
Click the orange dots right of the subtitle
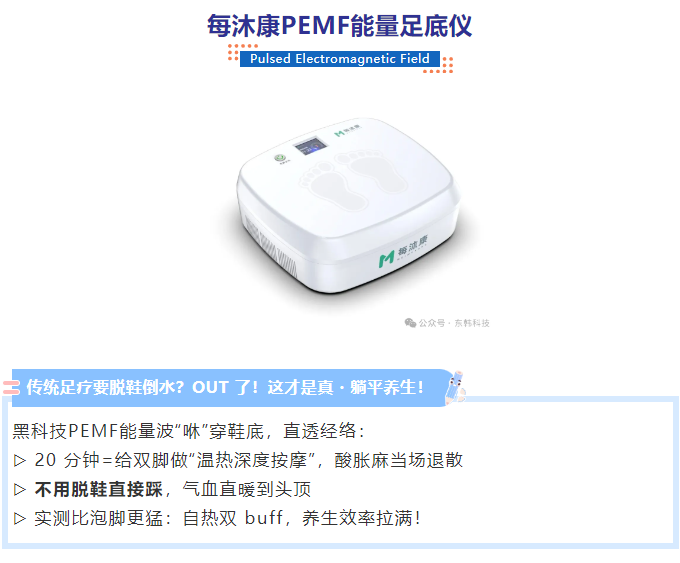(x=439, y=66)
